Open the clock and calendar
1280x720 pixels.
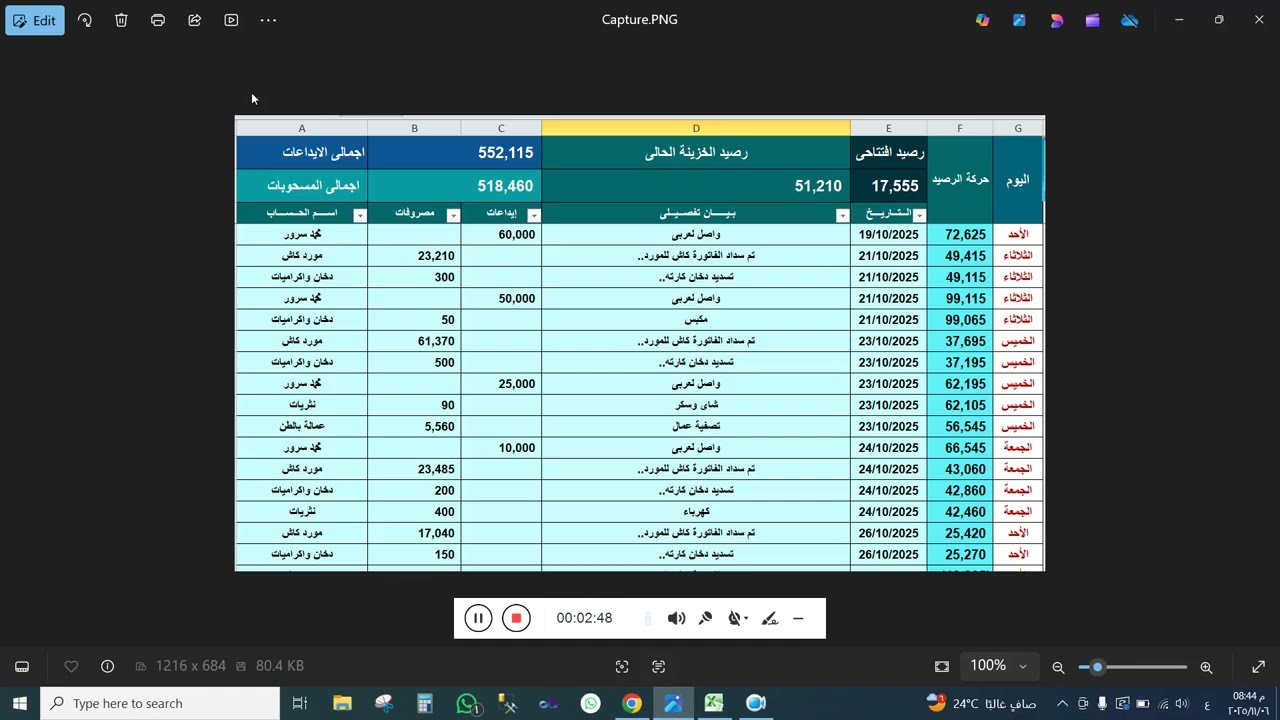point(1247,703)
